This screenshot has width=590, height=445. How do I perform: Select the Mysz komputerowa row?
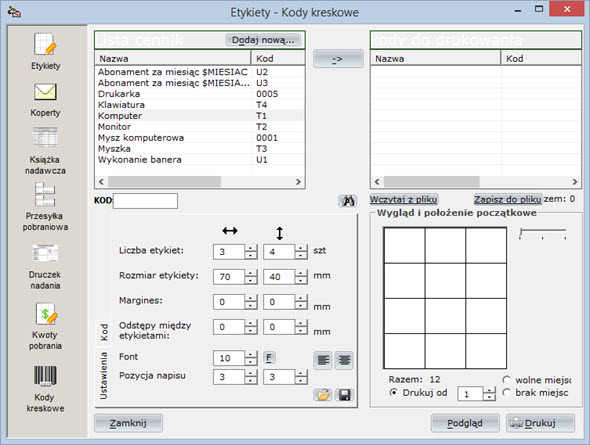pyautogui.click(x=199, y=138)
